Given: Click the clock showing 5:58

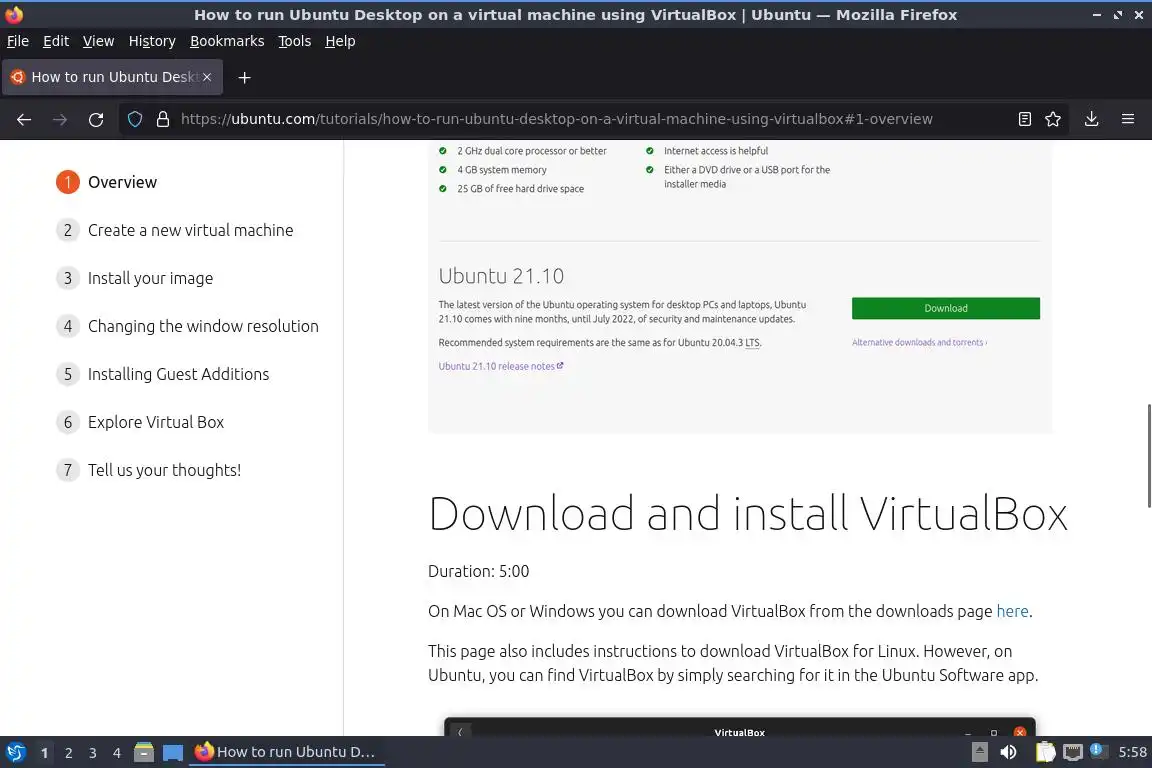Looking at the screenshot, I should coord(1132,752).
